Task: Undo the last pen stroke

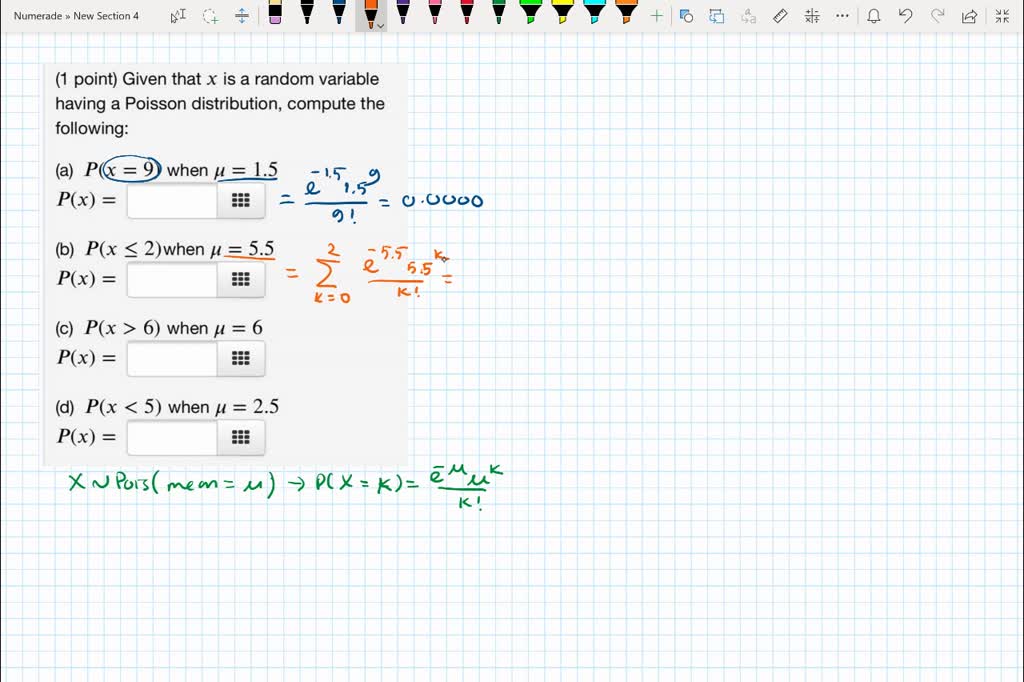Action: tap(907, 16)
